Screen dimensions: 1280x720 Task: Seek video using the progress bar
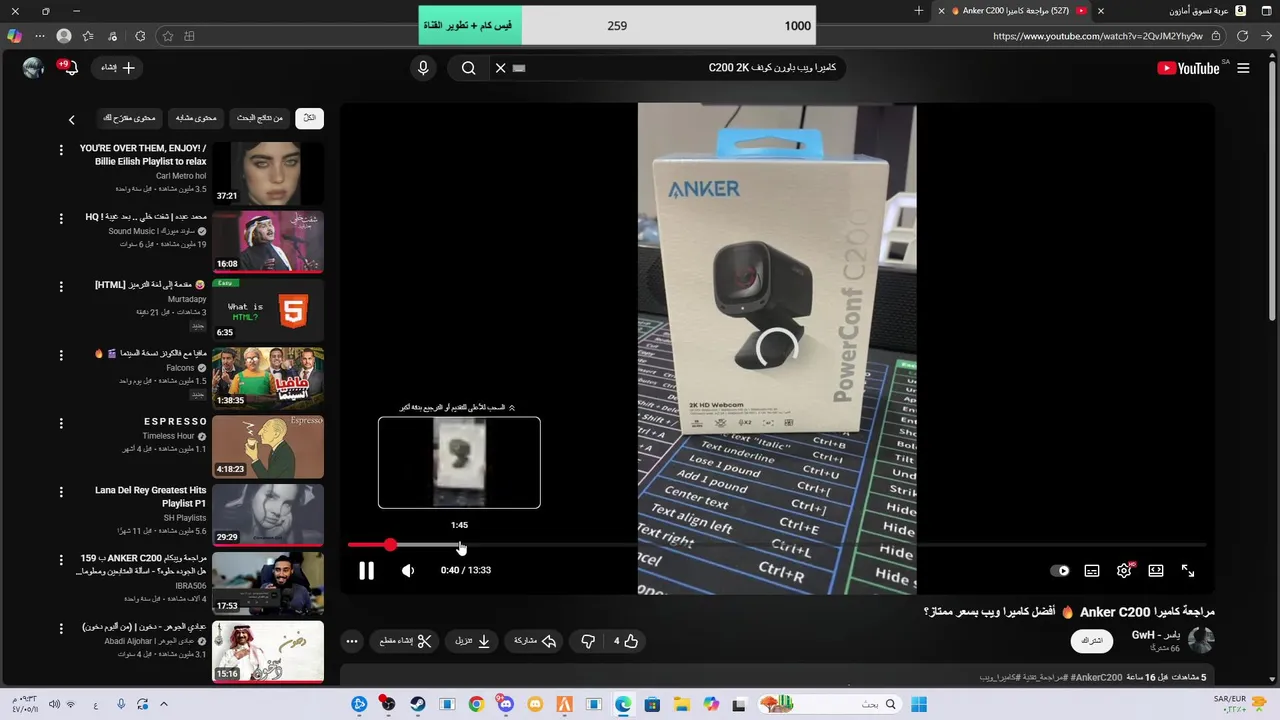(x=776, y=545)
